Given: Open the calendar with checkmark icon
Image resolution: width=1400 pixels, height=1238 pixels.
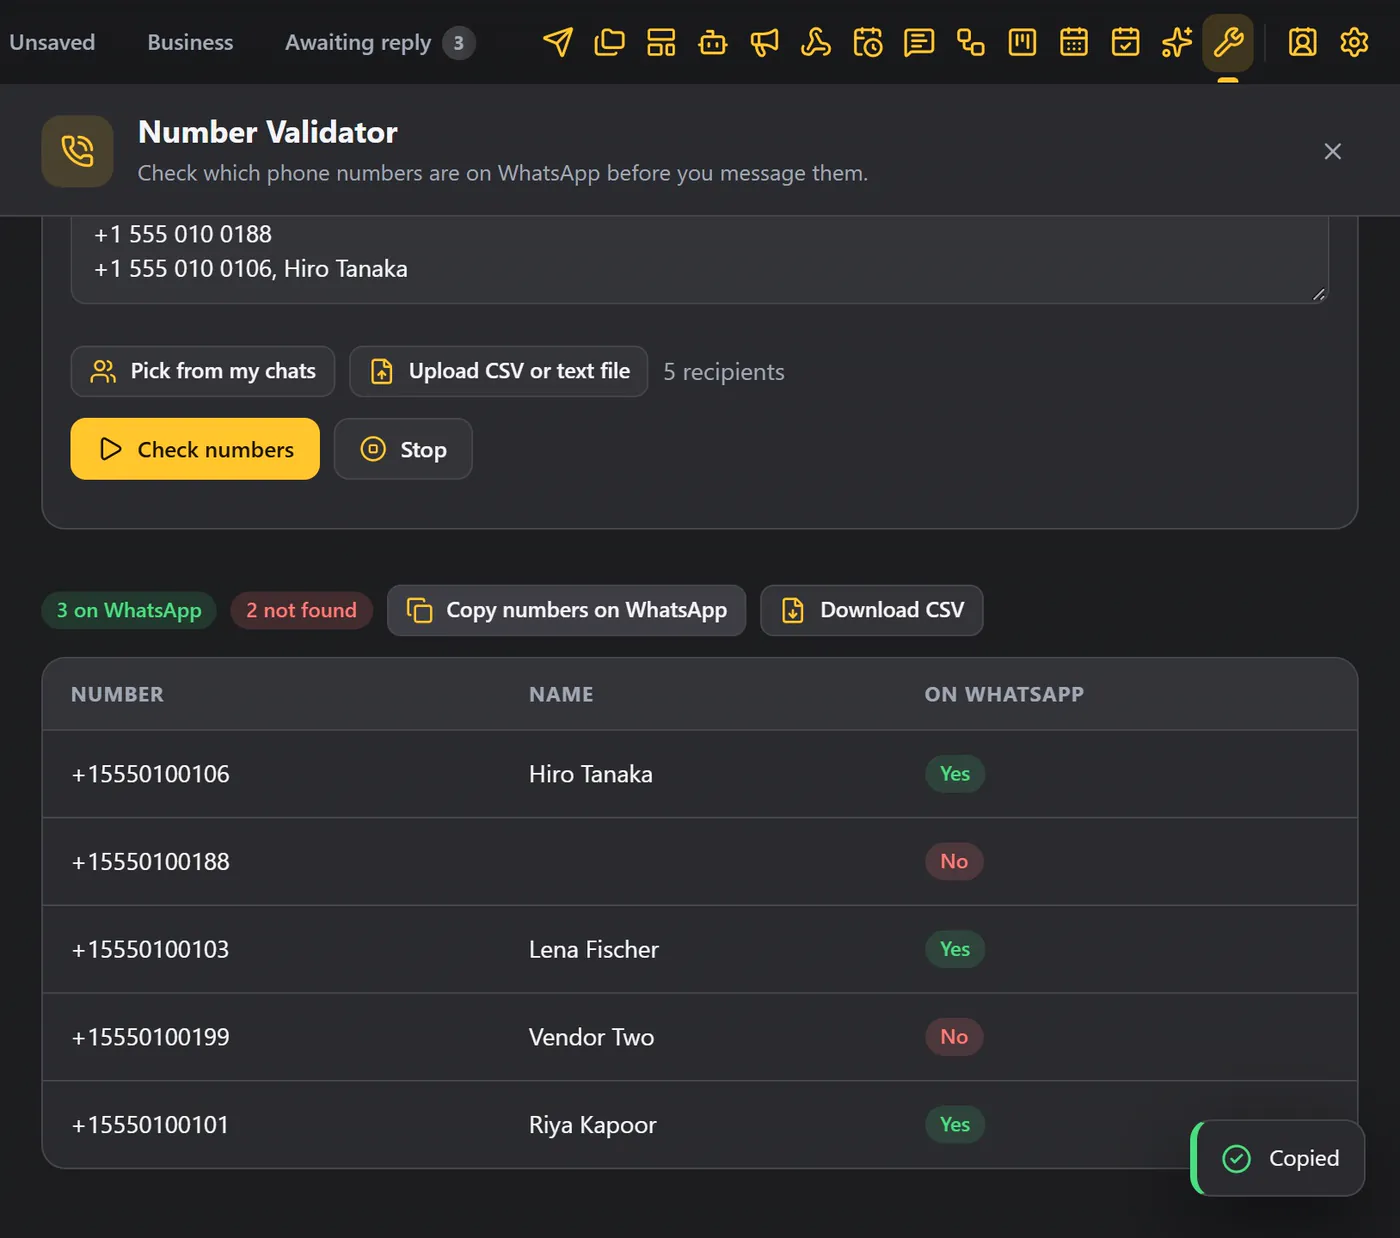Looking at the screenshot, I should 1126,42.
